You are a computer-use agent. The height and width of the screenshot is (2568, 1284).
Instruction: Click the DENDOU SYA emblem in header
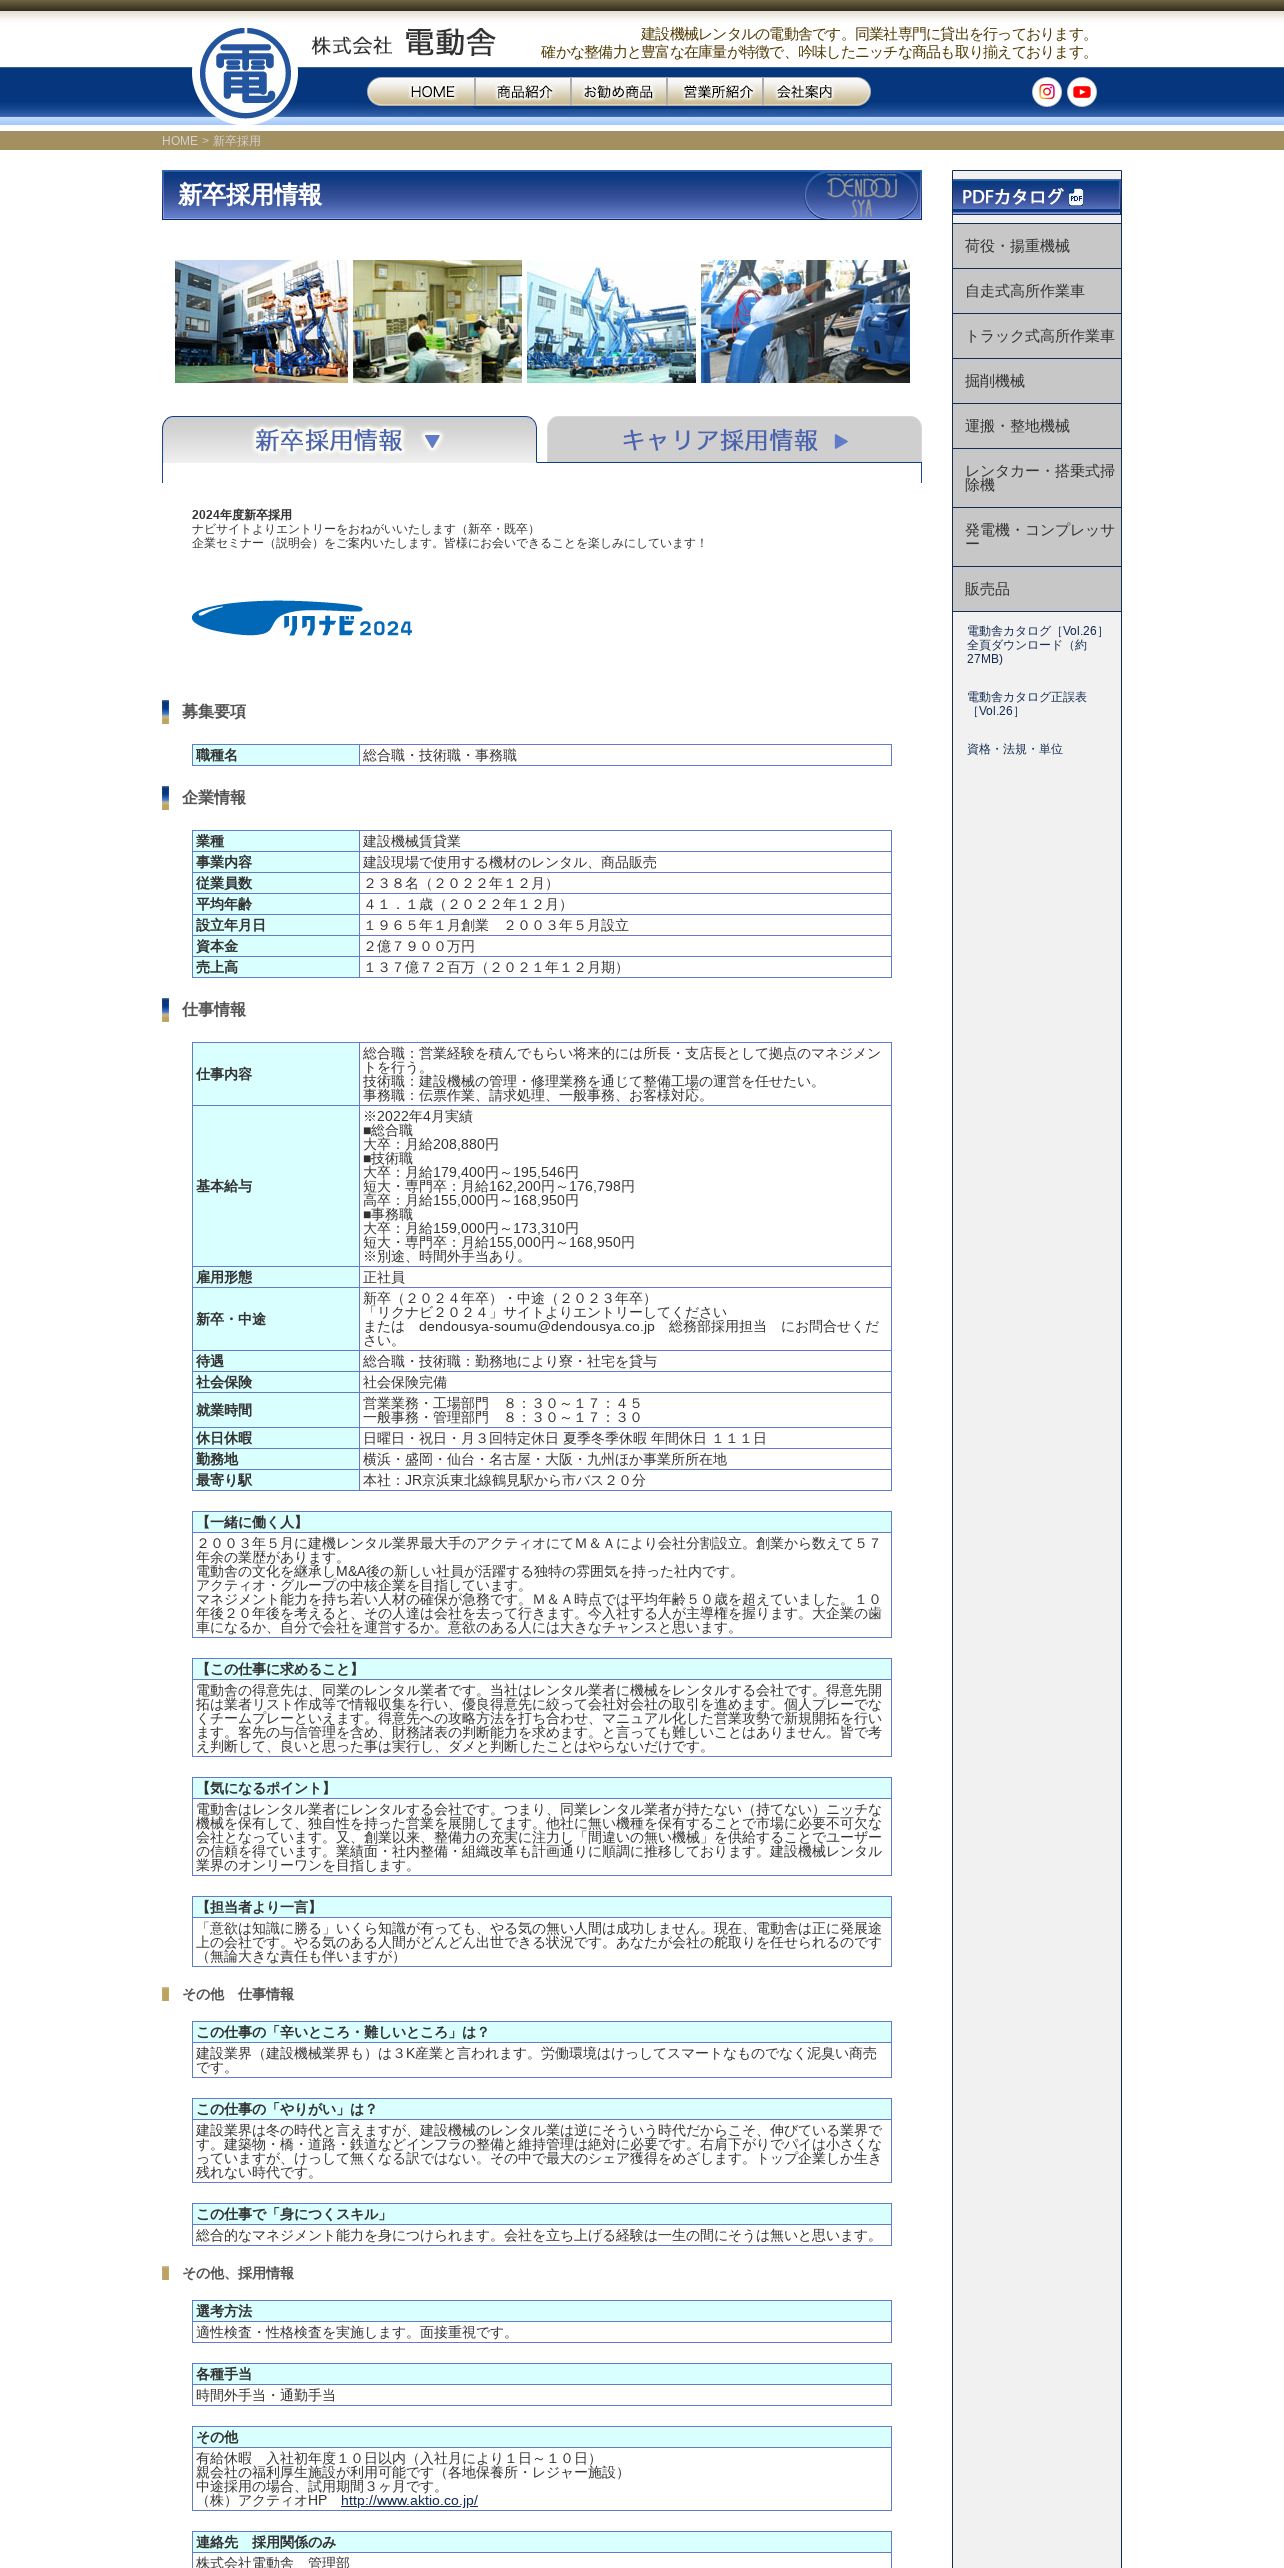click(862, 195)
